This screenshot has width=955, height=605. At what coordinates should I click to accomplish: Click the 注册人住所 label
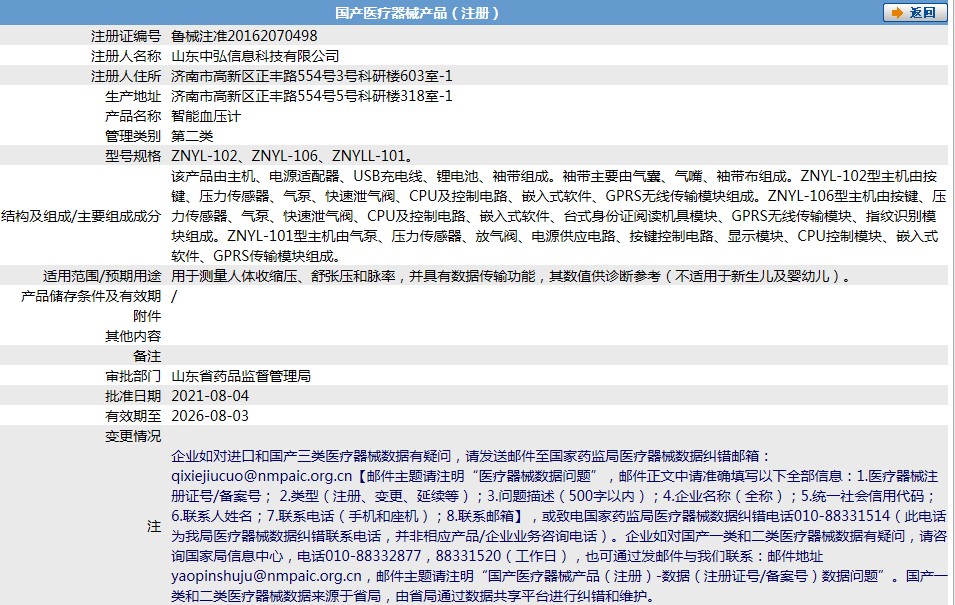pyautogui.click(x=126, y=76)
